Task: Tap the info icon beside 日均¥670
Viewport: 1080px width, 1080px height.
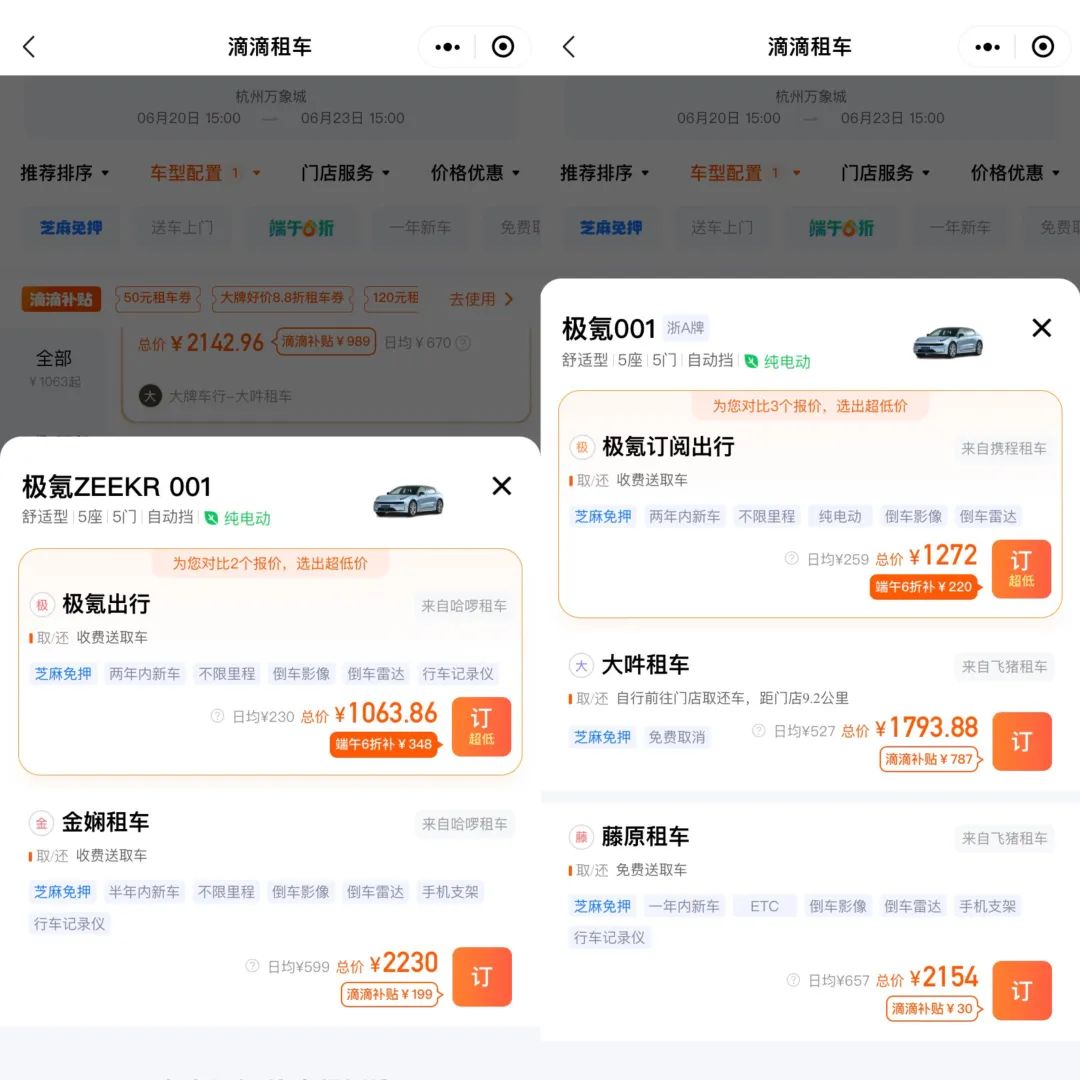Action: pyautogui.click(x=464, y=342)
